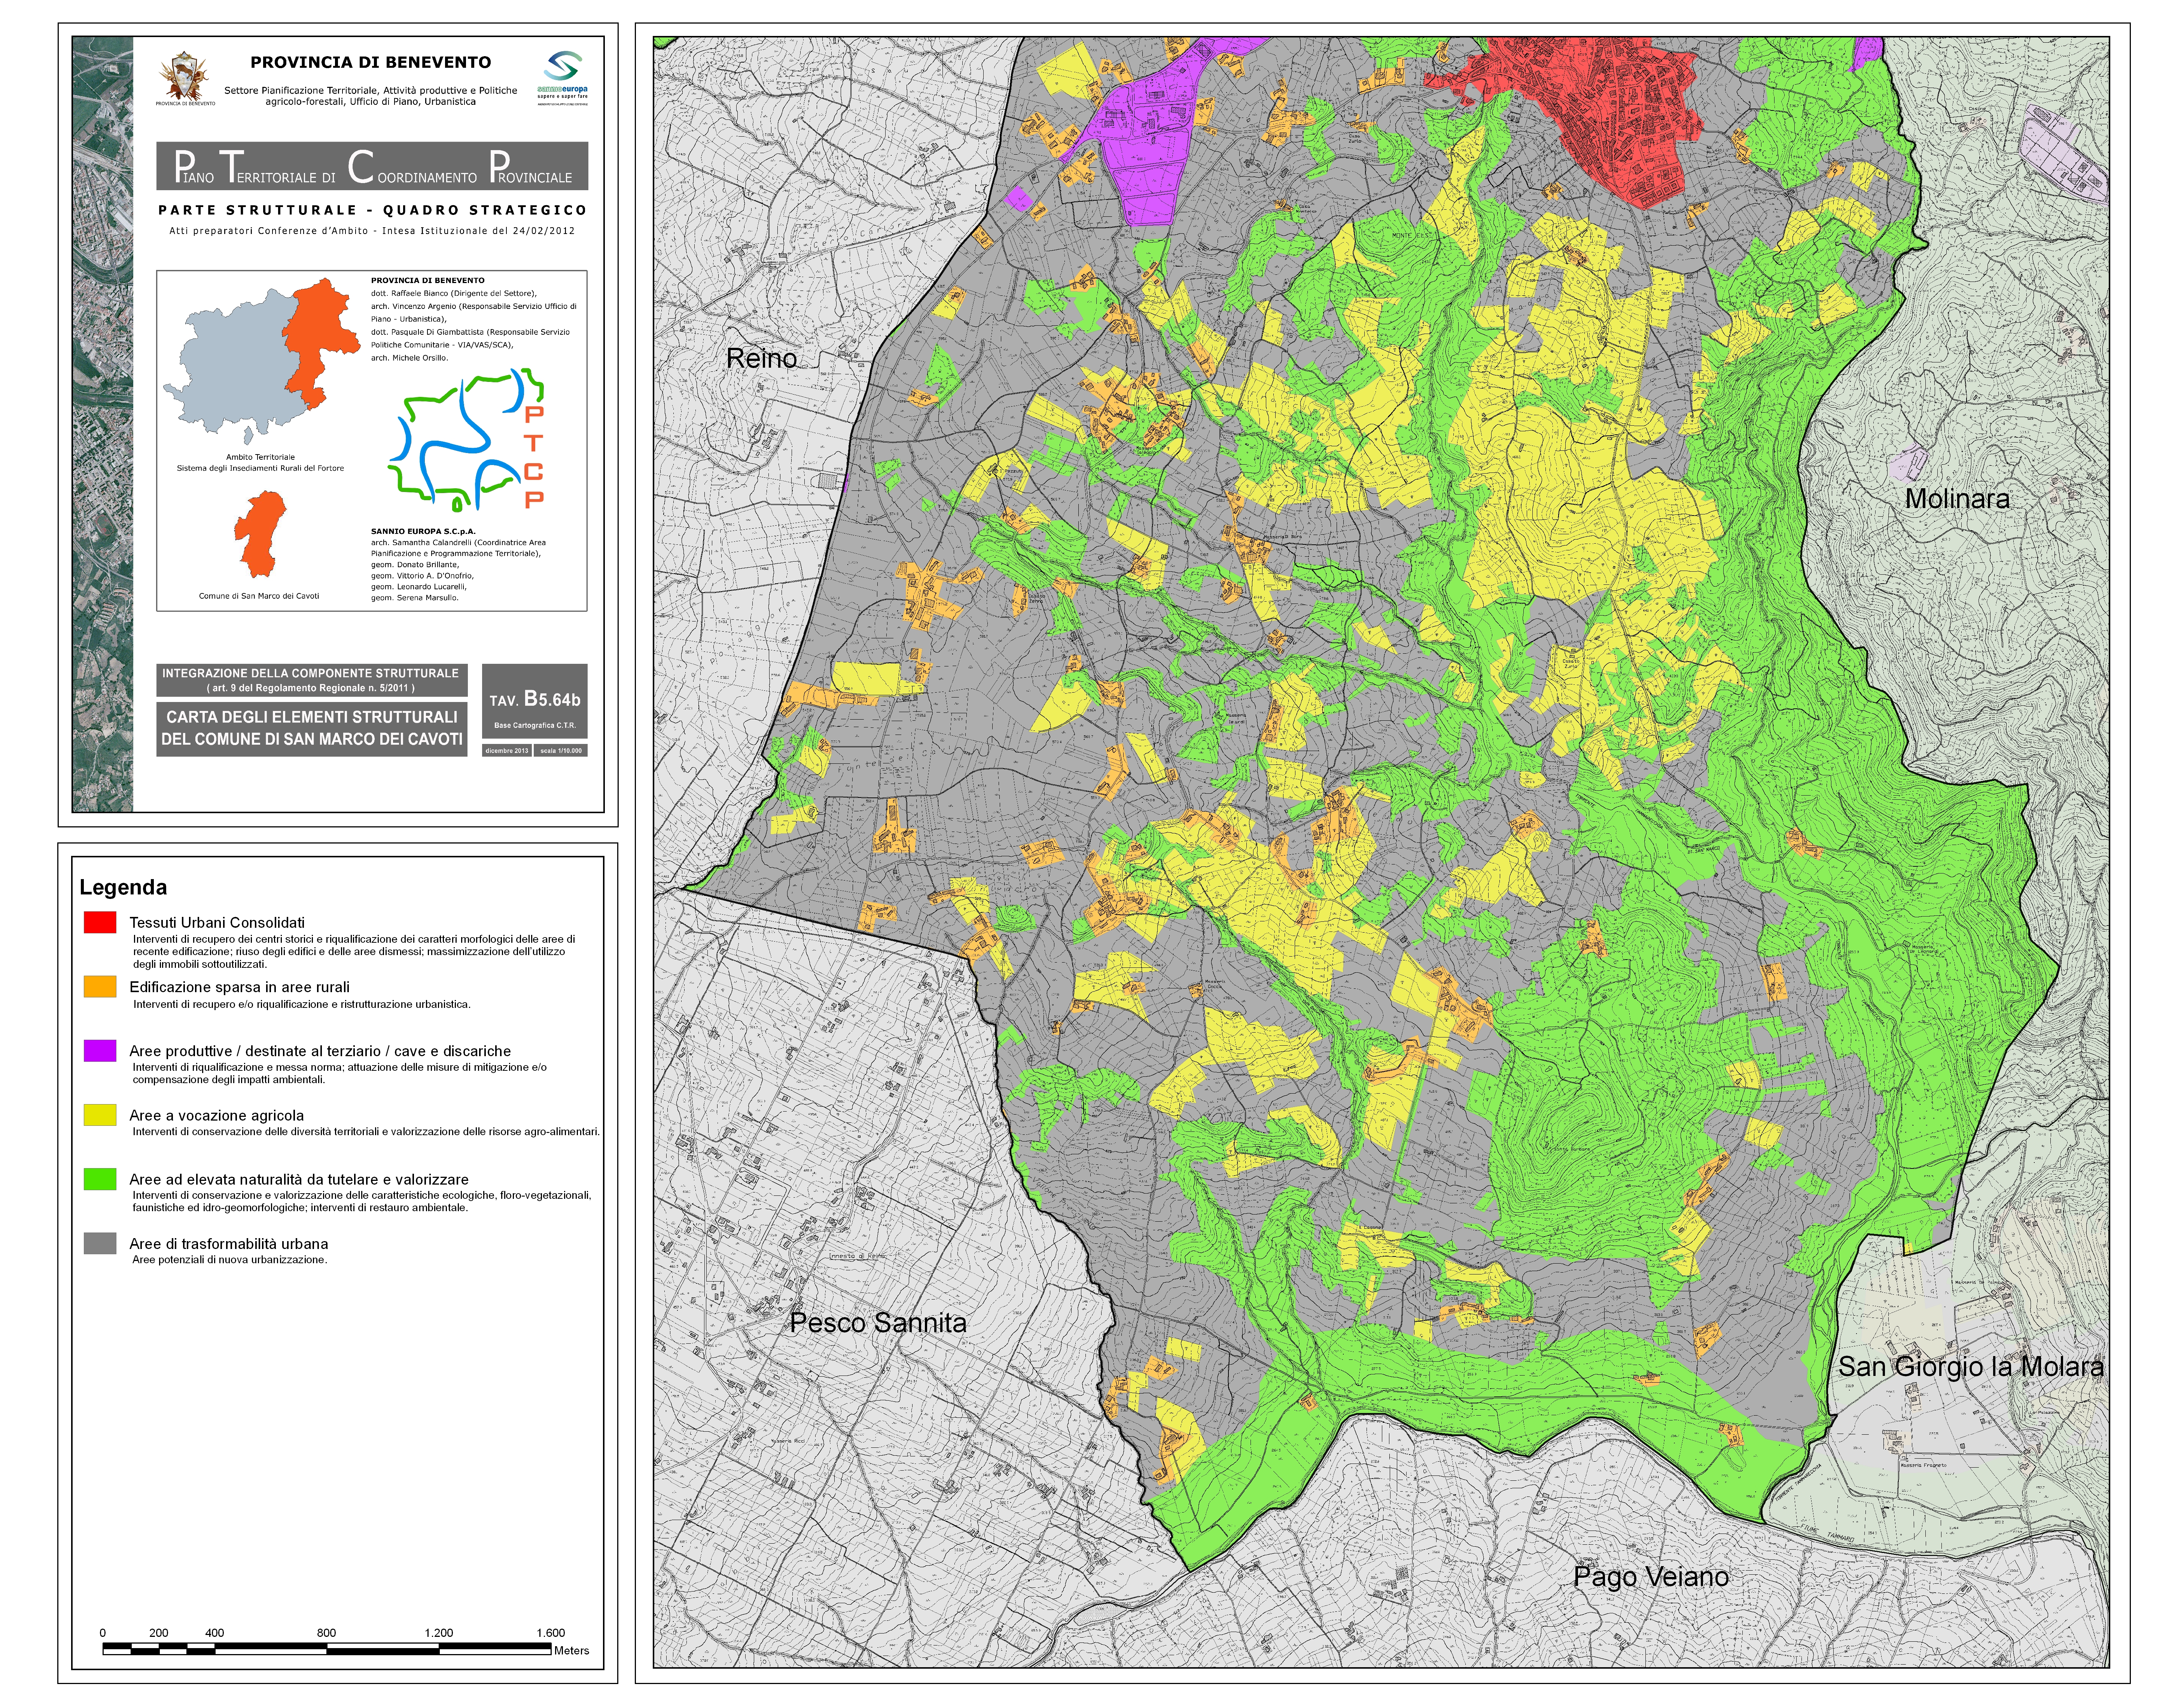Click the orange Edificazione sparsa swatch
Screen dimensions: 2184x1708
click(x=100, y=986)
